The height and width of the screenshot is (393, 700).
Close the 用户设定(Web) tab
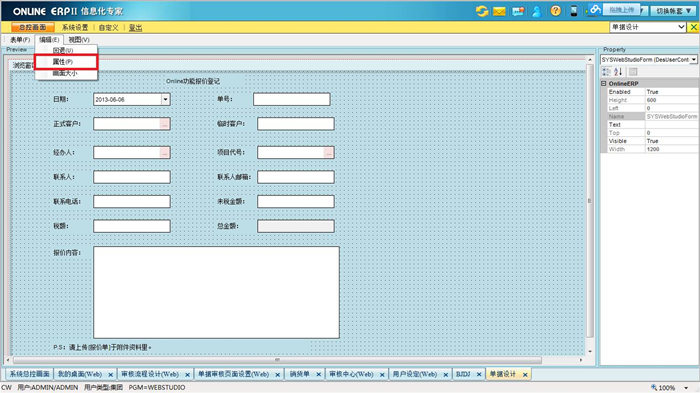tap(446, 375)
